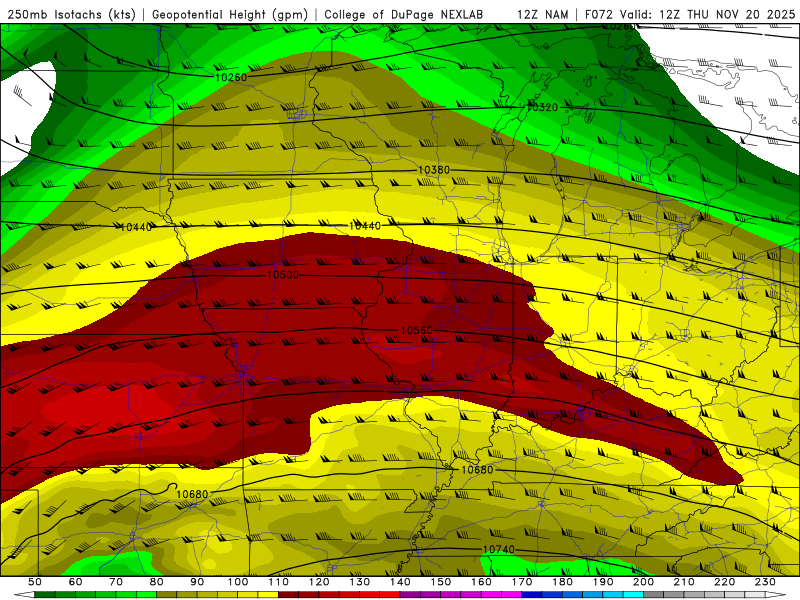Click the color bar value 160

481,582
